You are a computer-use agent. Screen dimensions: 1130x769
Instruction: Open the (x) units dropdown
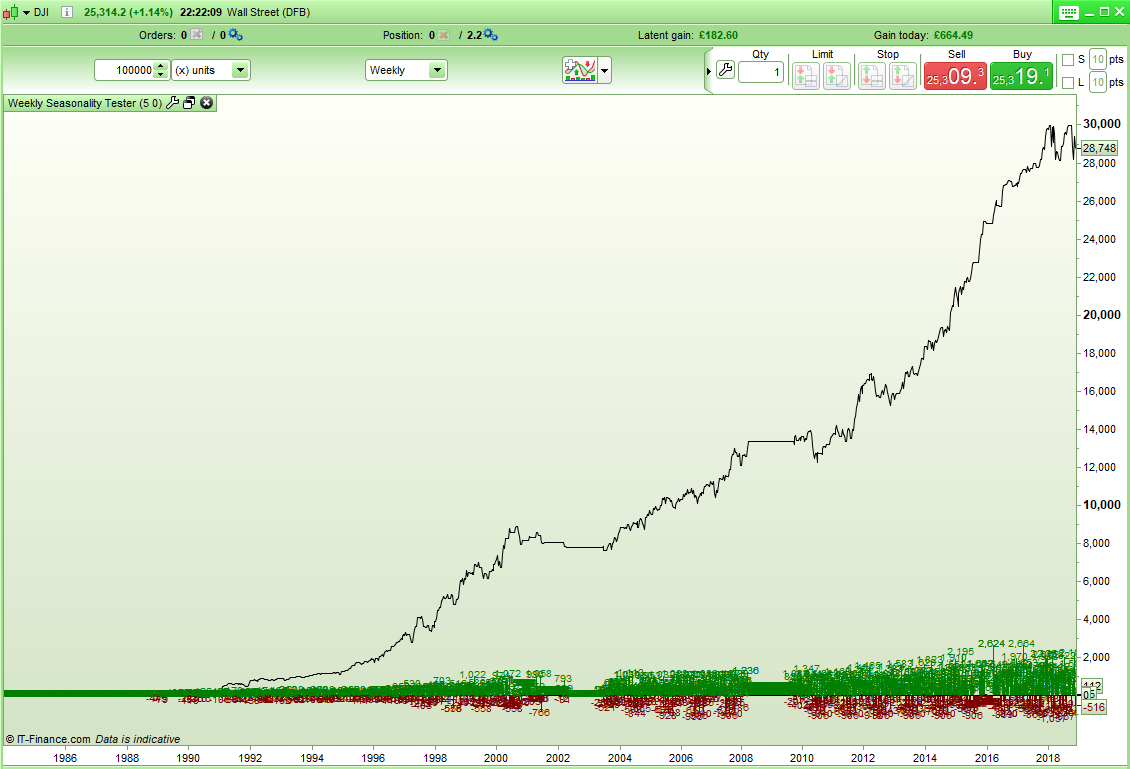click(240, 70)
